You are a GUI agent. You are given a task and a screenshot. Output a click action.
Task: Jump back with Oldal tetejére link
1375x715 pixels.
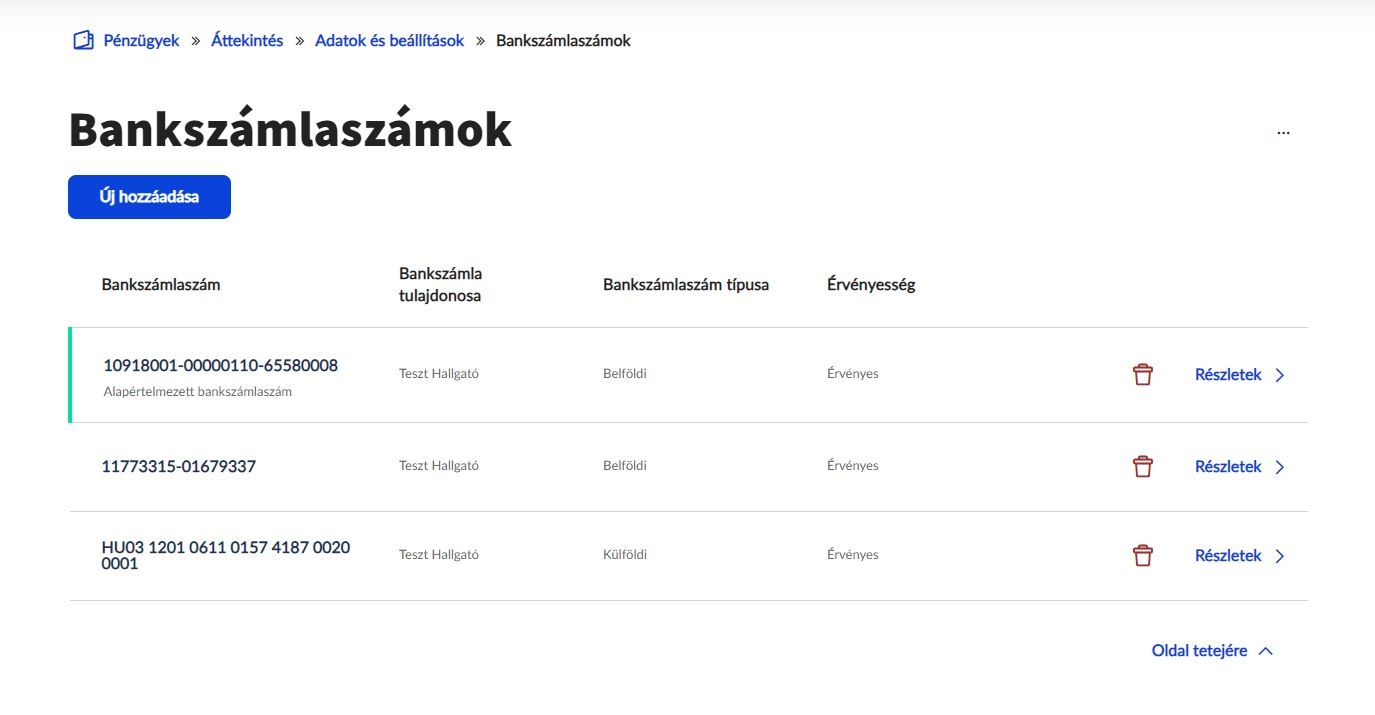[1199, 651]
